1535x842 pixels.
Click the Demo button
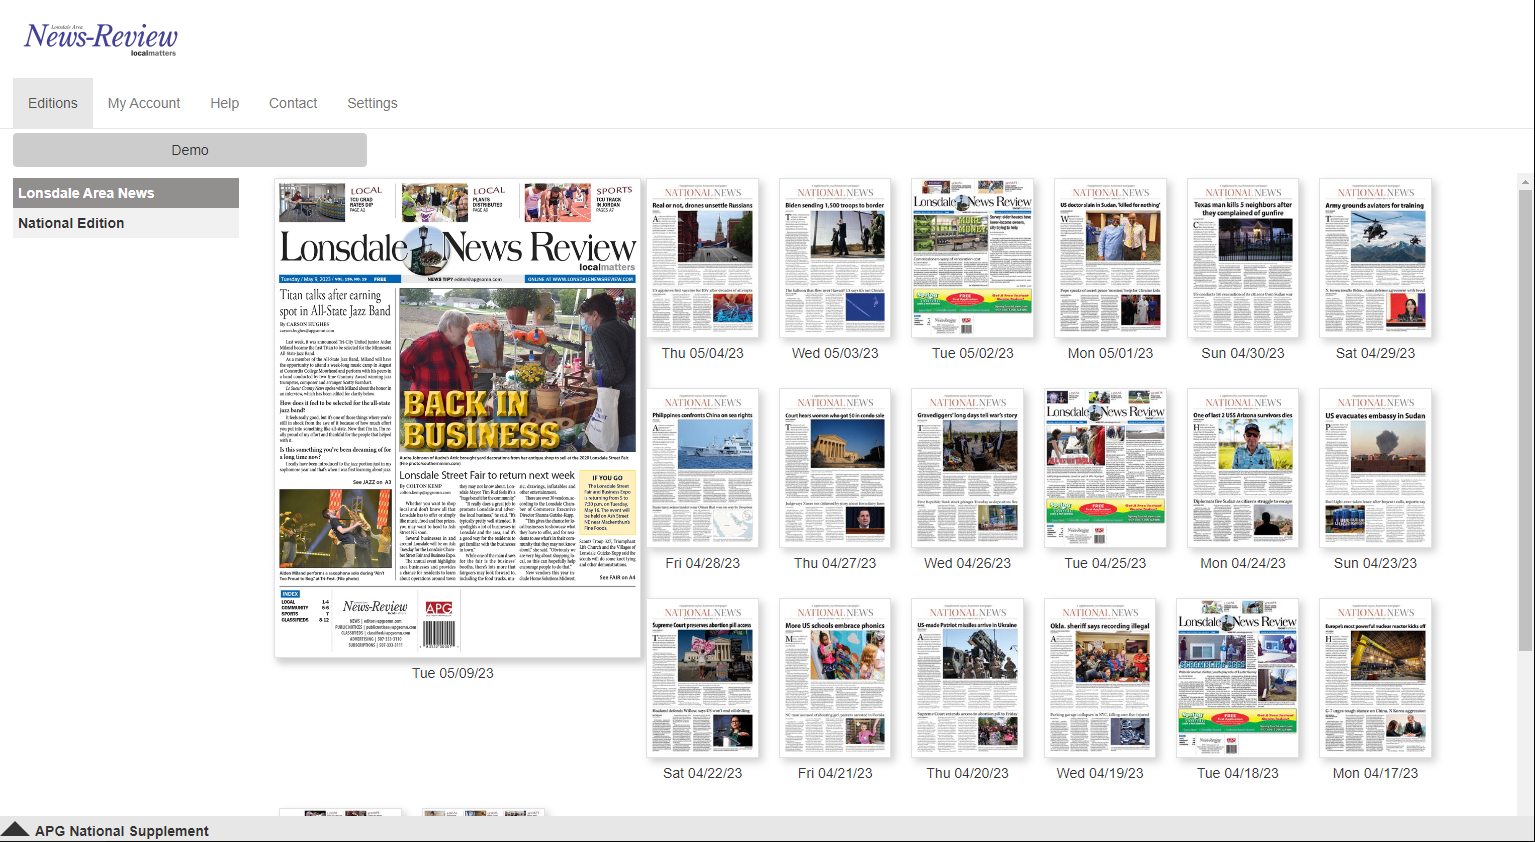click(x=190, y=150)
